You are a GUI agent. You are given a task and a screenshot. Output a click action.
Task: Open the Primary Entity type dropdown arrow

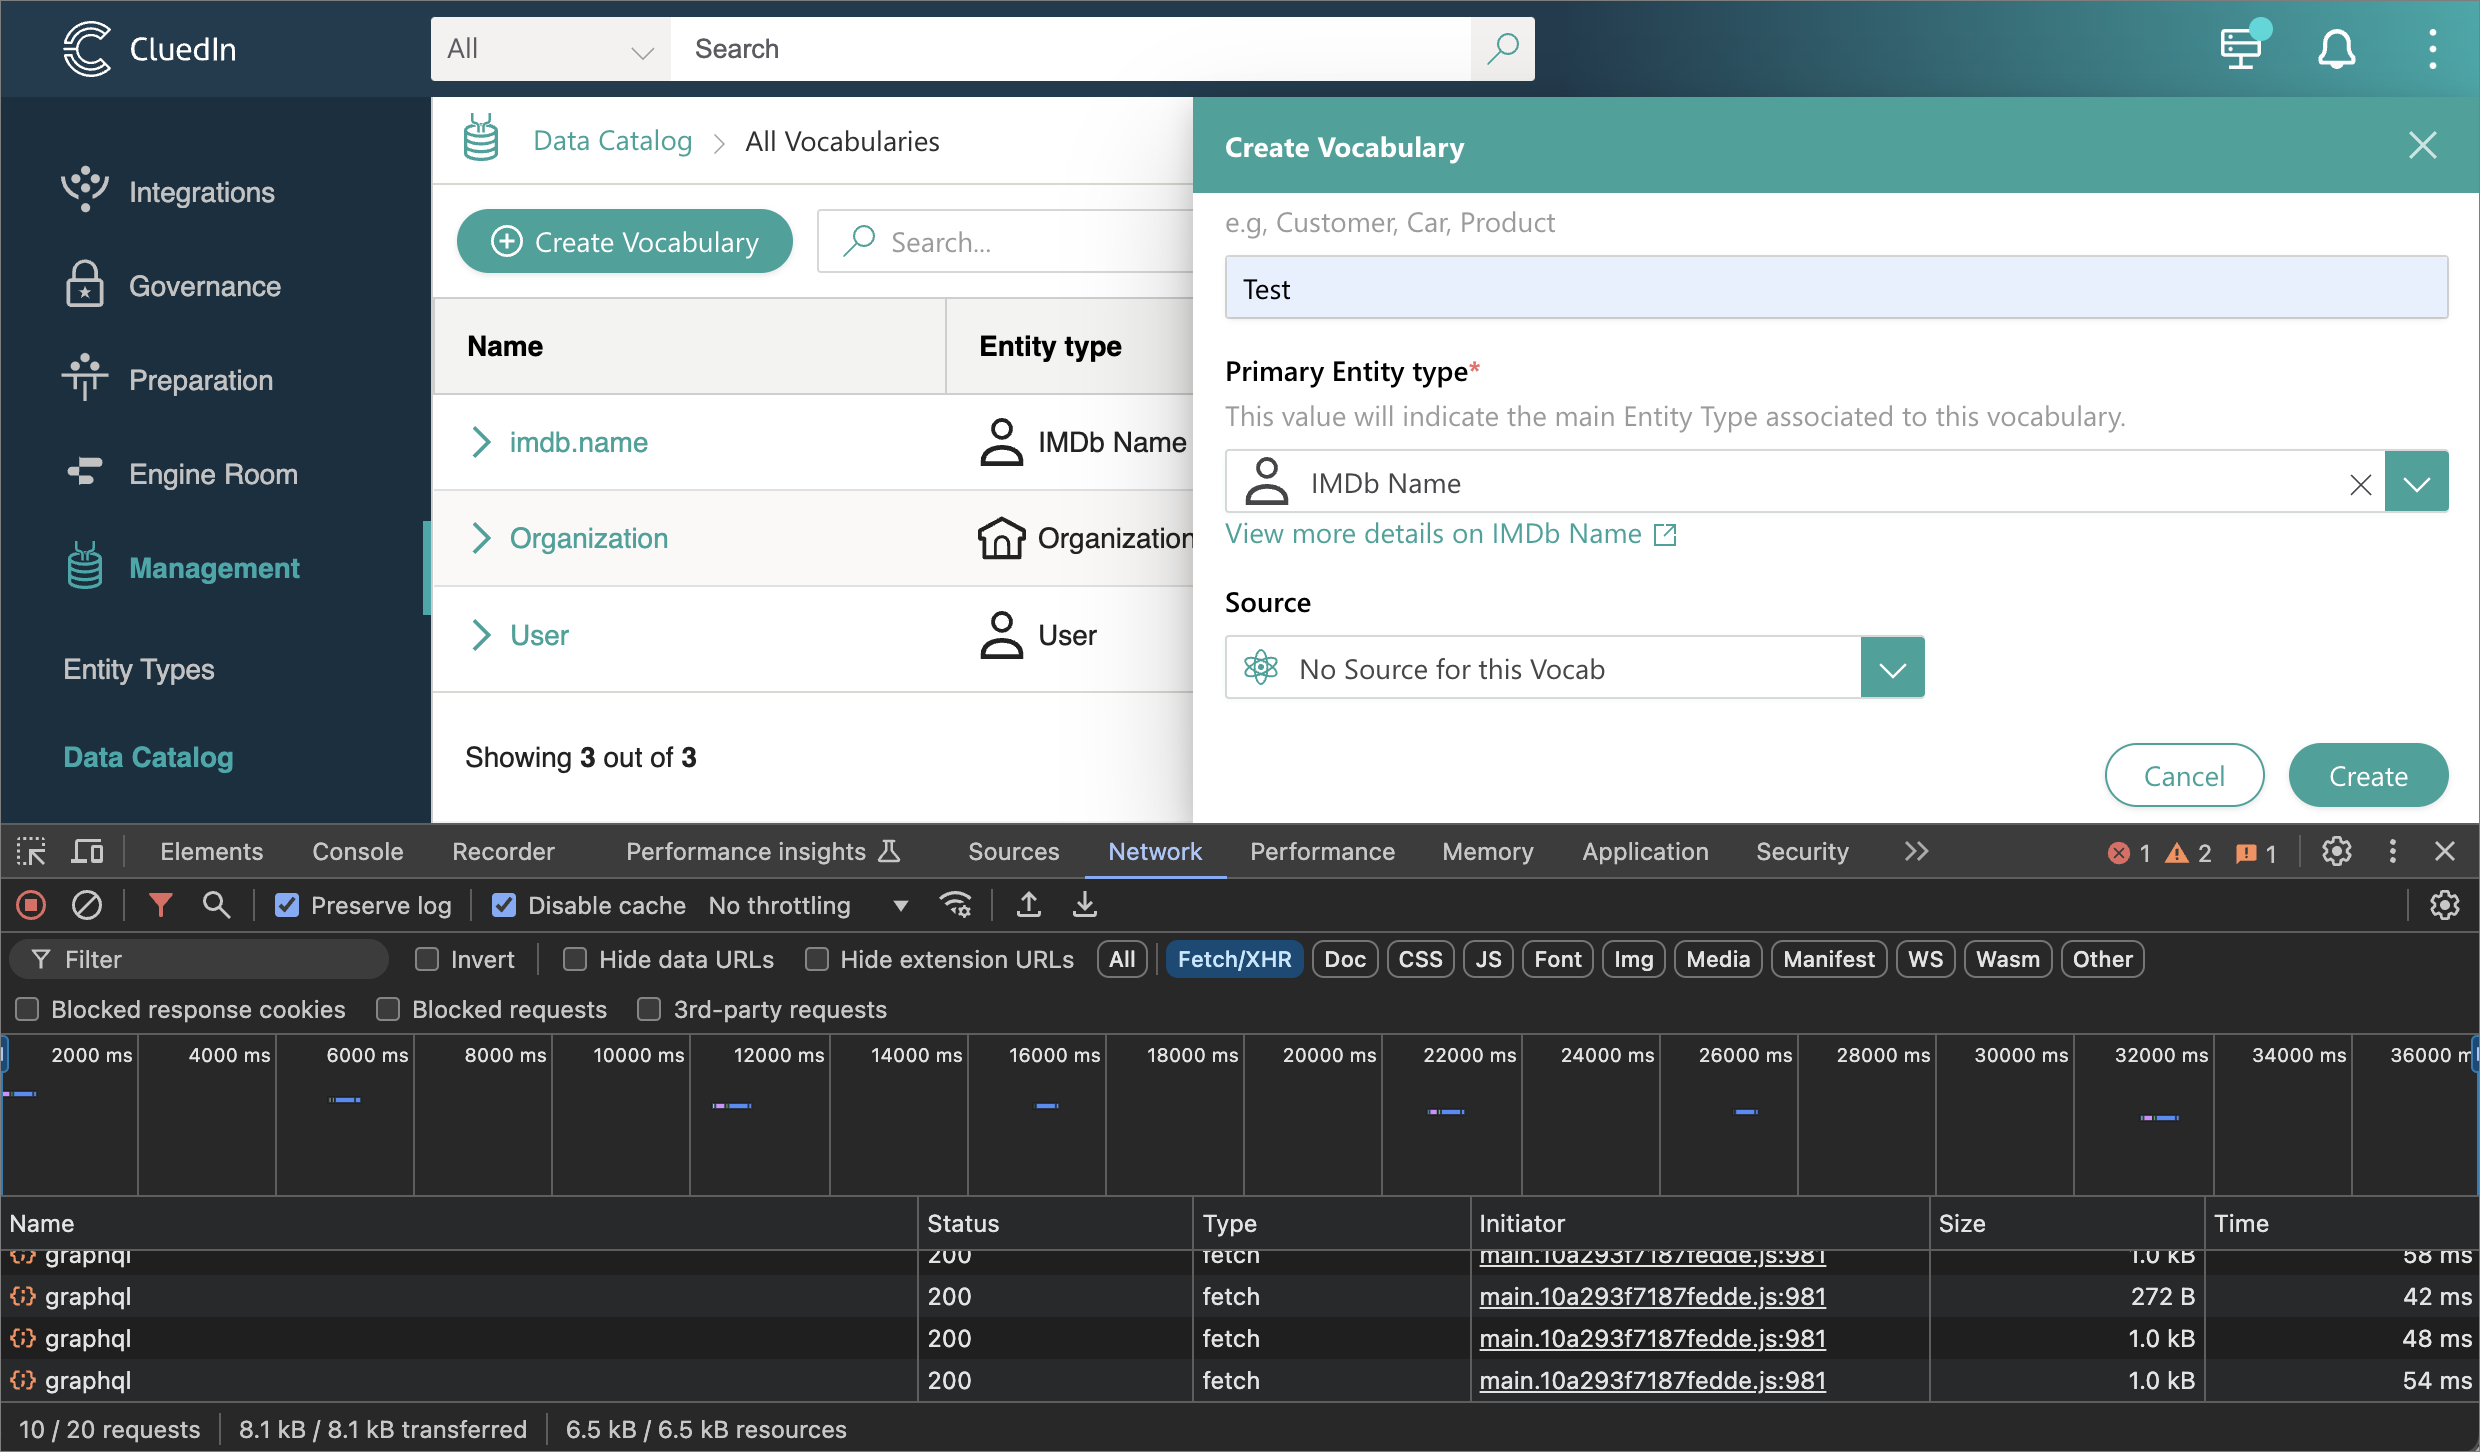[2416, 483]
